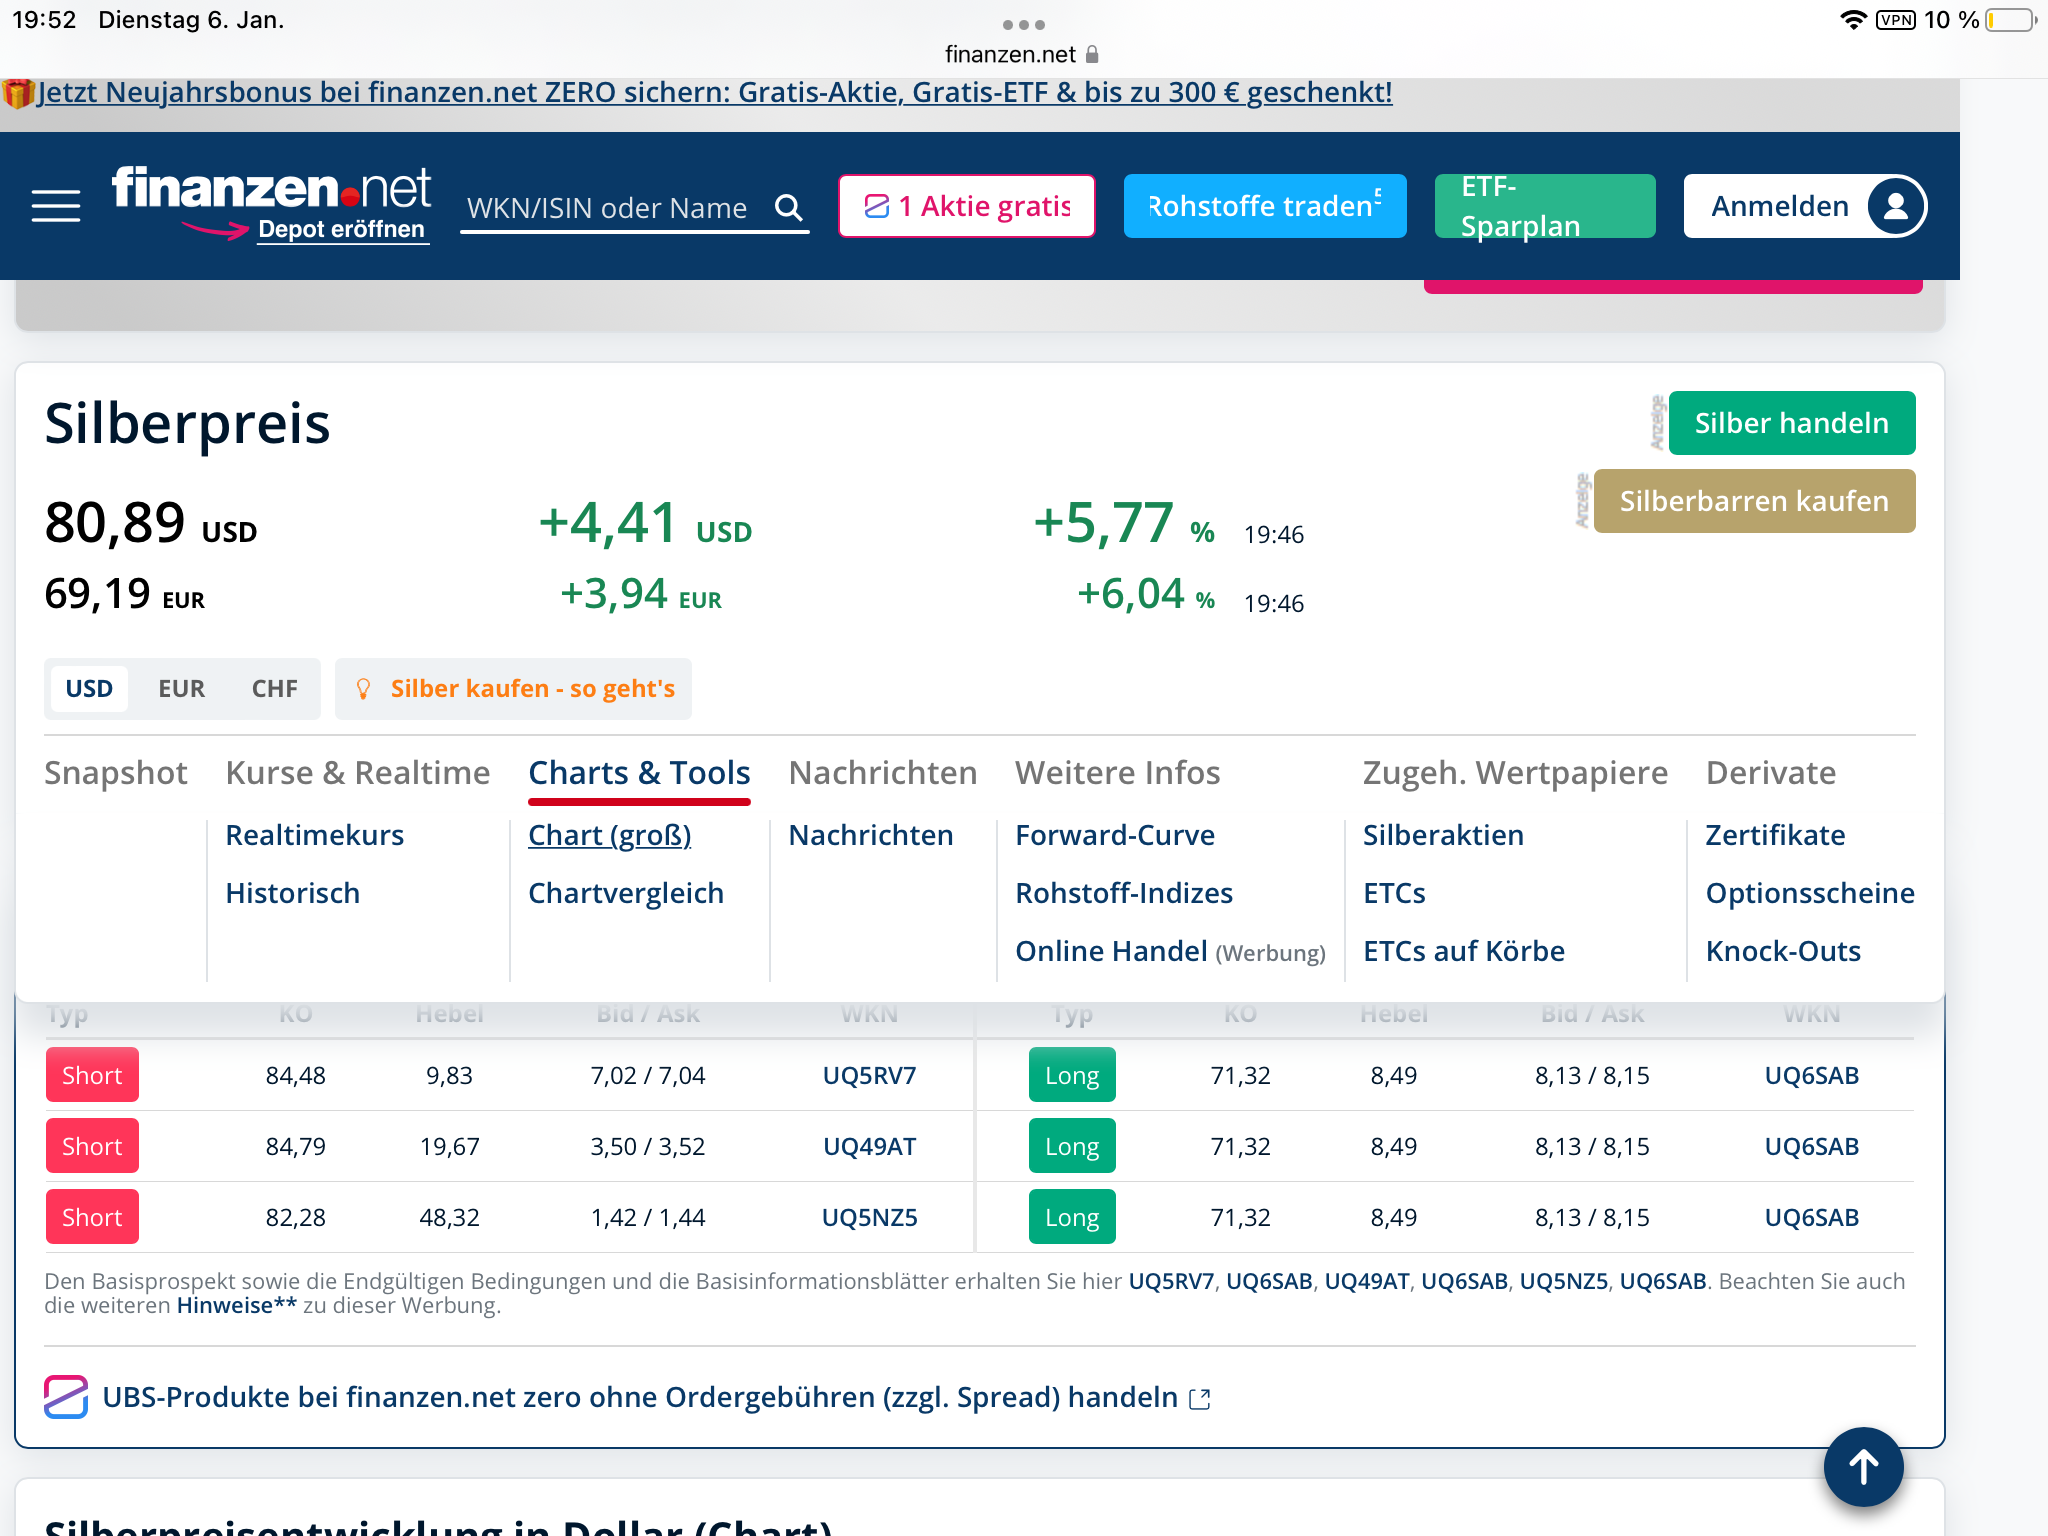Open the Snapshot tab
2048x1536 pixels.
pyautogui.click(x=116, y=773)
